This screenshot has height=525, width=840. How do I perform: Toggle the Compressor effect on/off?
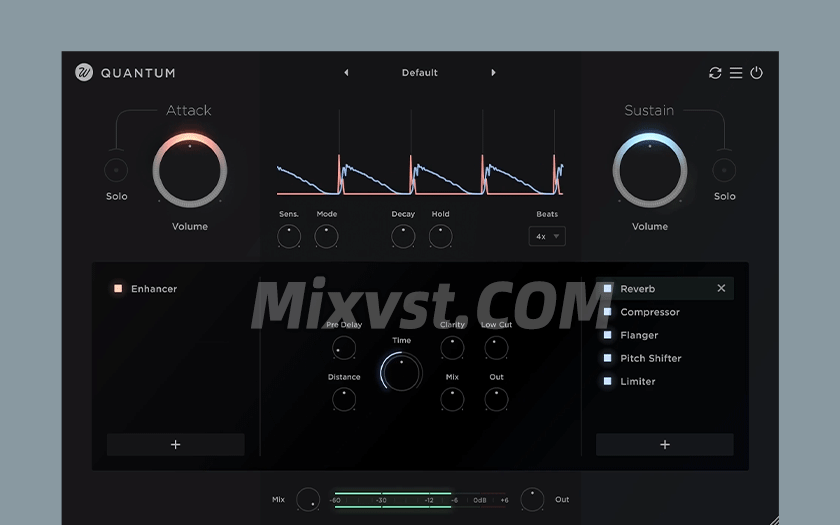tap(607, 312)
